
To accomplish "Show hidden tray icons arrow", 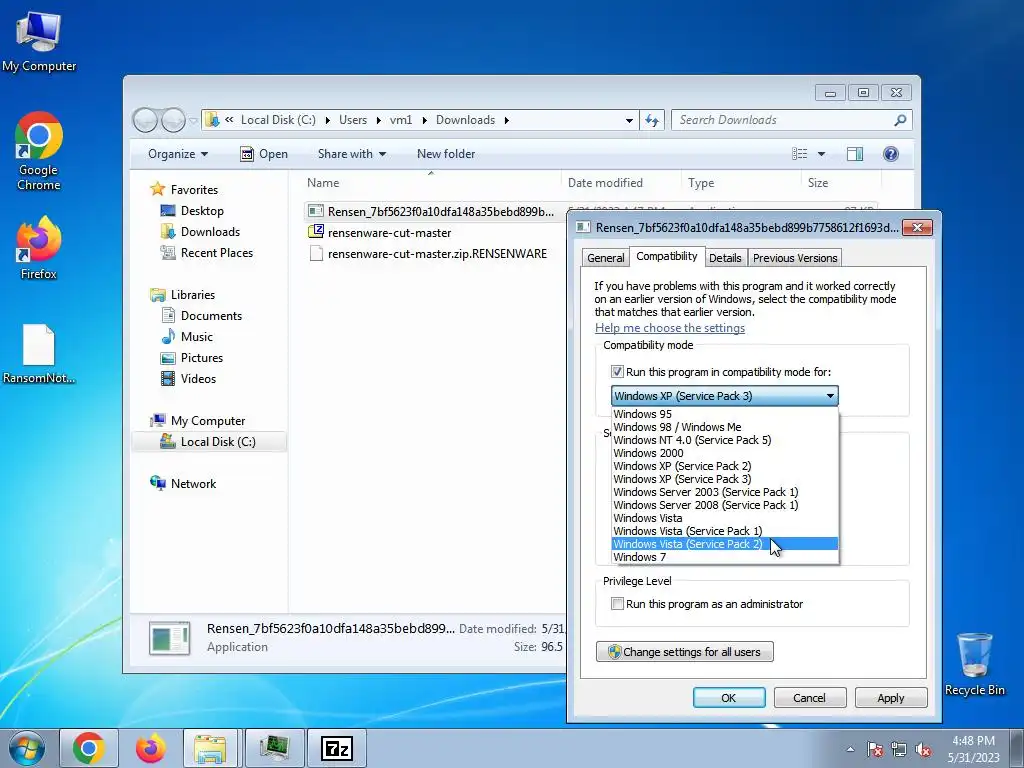I will [850, 749].
